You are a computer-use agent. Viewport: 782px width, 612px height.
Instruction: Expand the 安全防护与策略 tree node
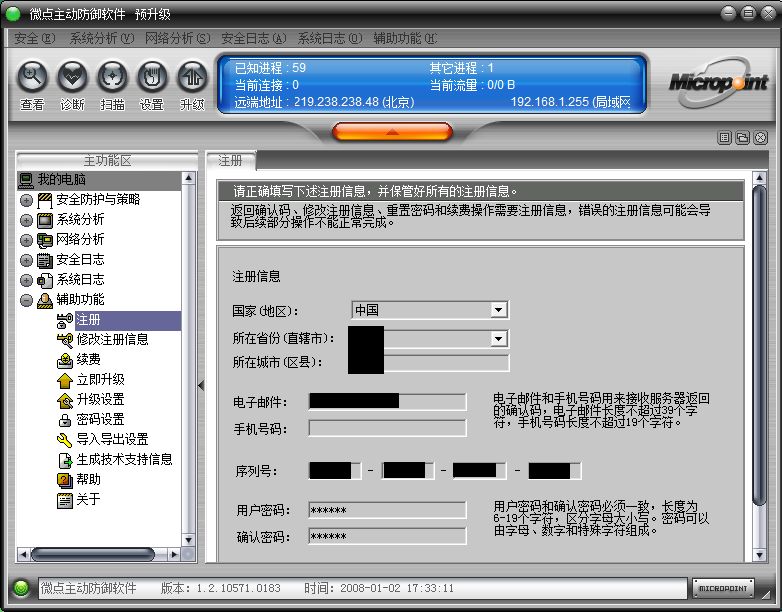(x=26, y=201)
